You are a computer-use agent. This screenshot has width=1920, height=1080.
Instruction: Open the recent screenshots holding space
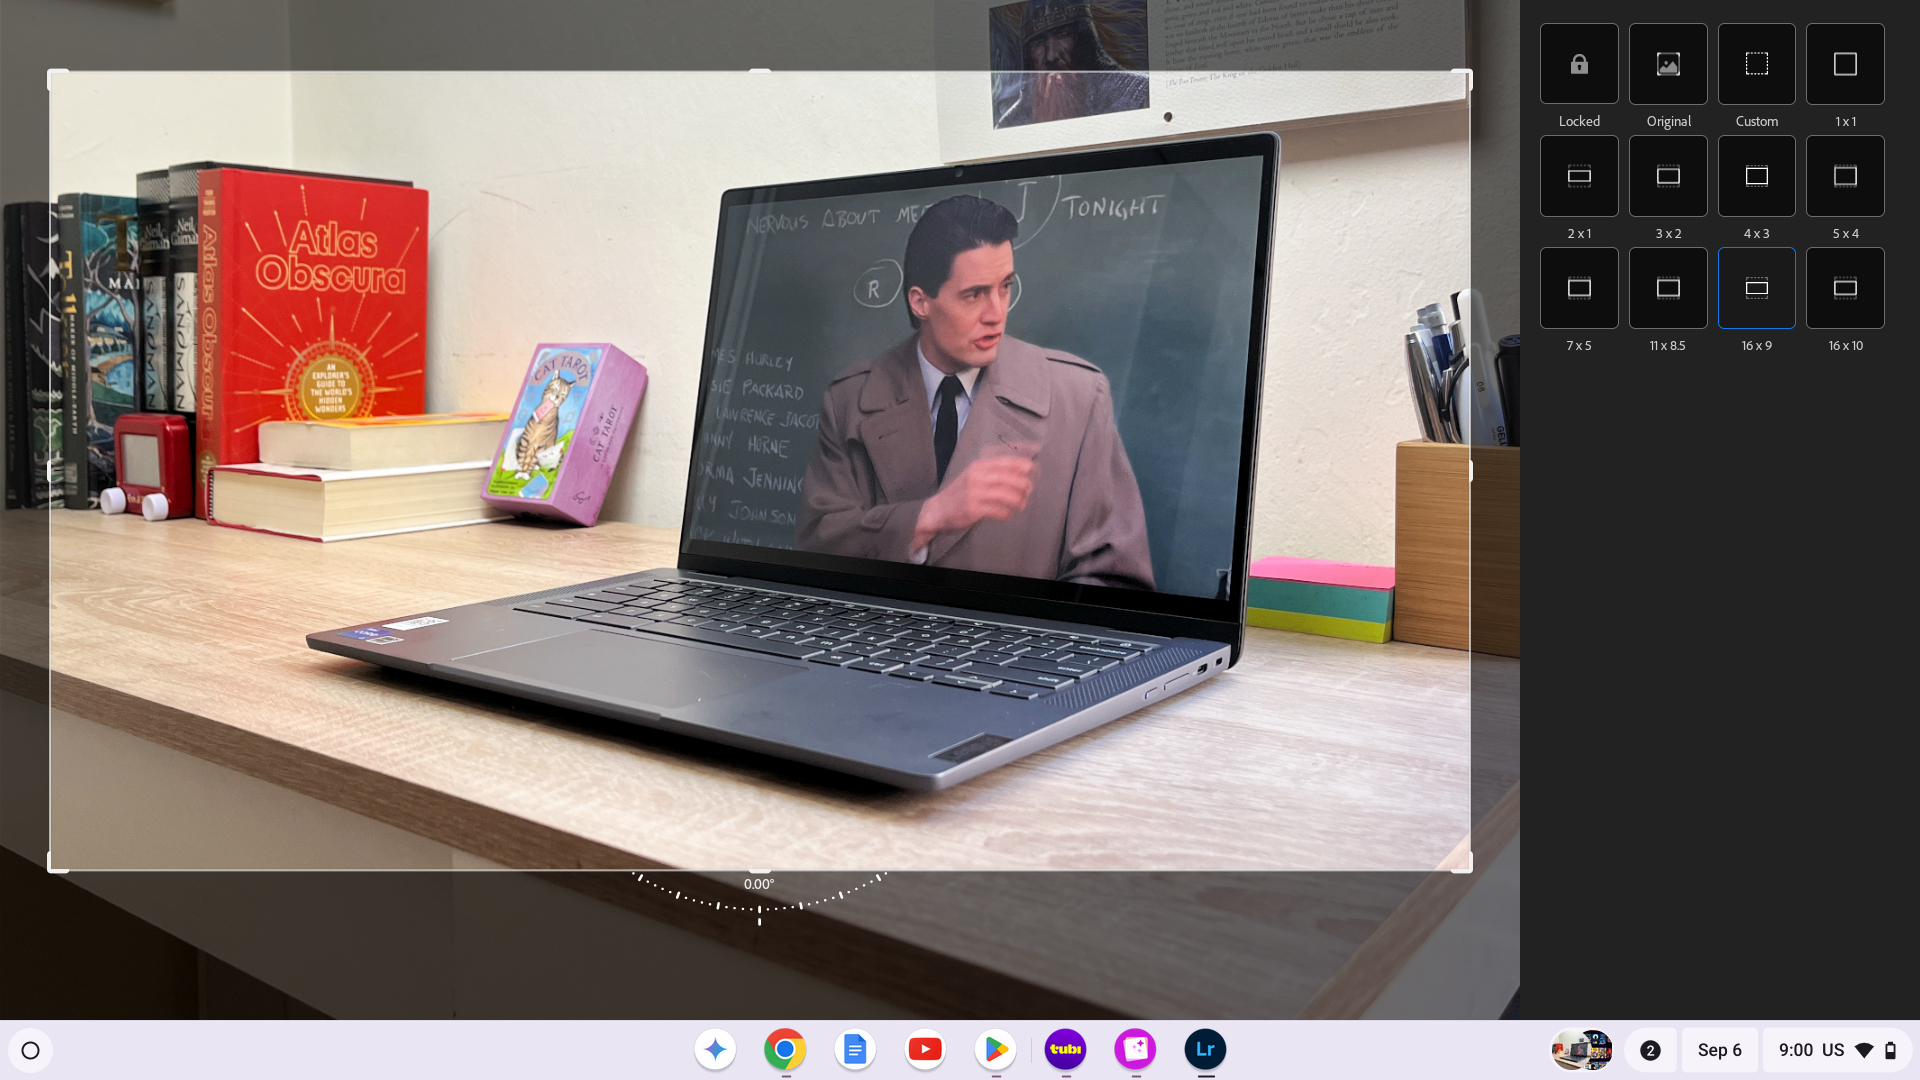[1582, 1050]
